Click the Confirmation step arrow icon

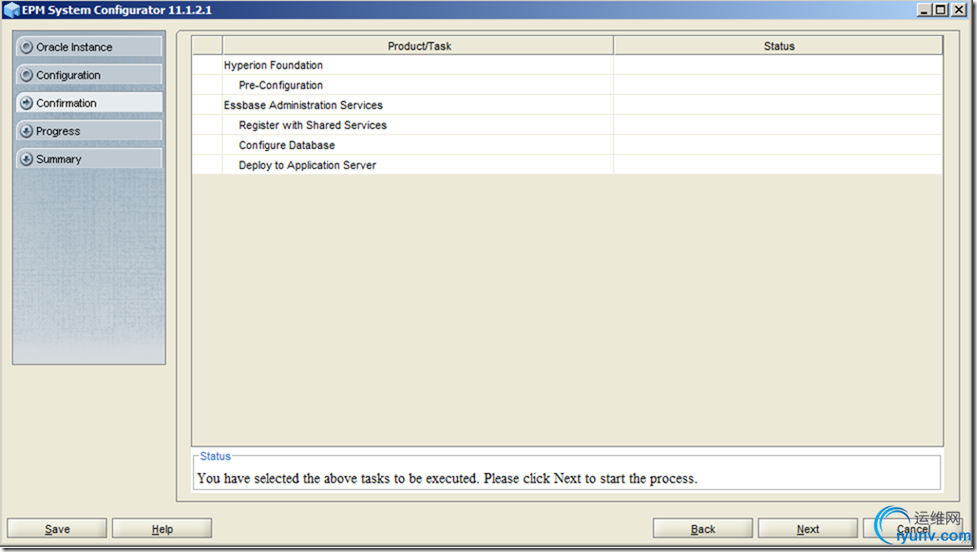point(26,103)
